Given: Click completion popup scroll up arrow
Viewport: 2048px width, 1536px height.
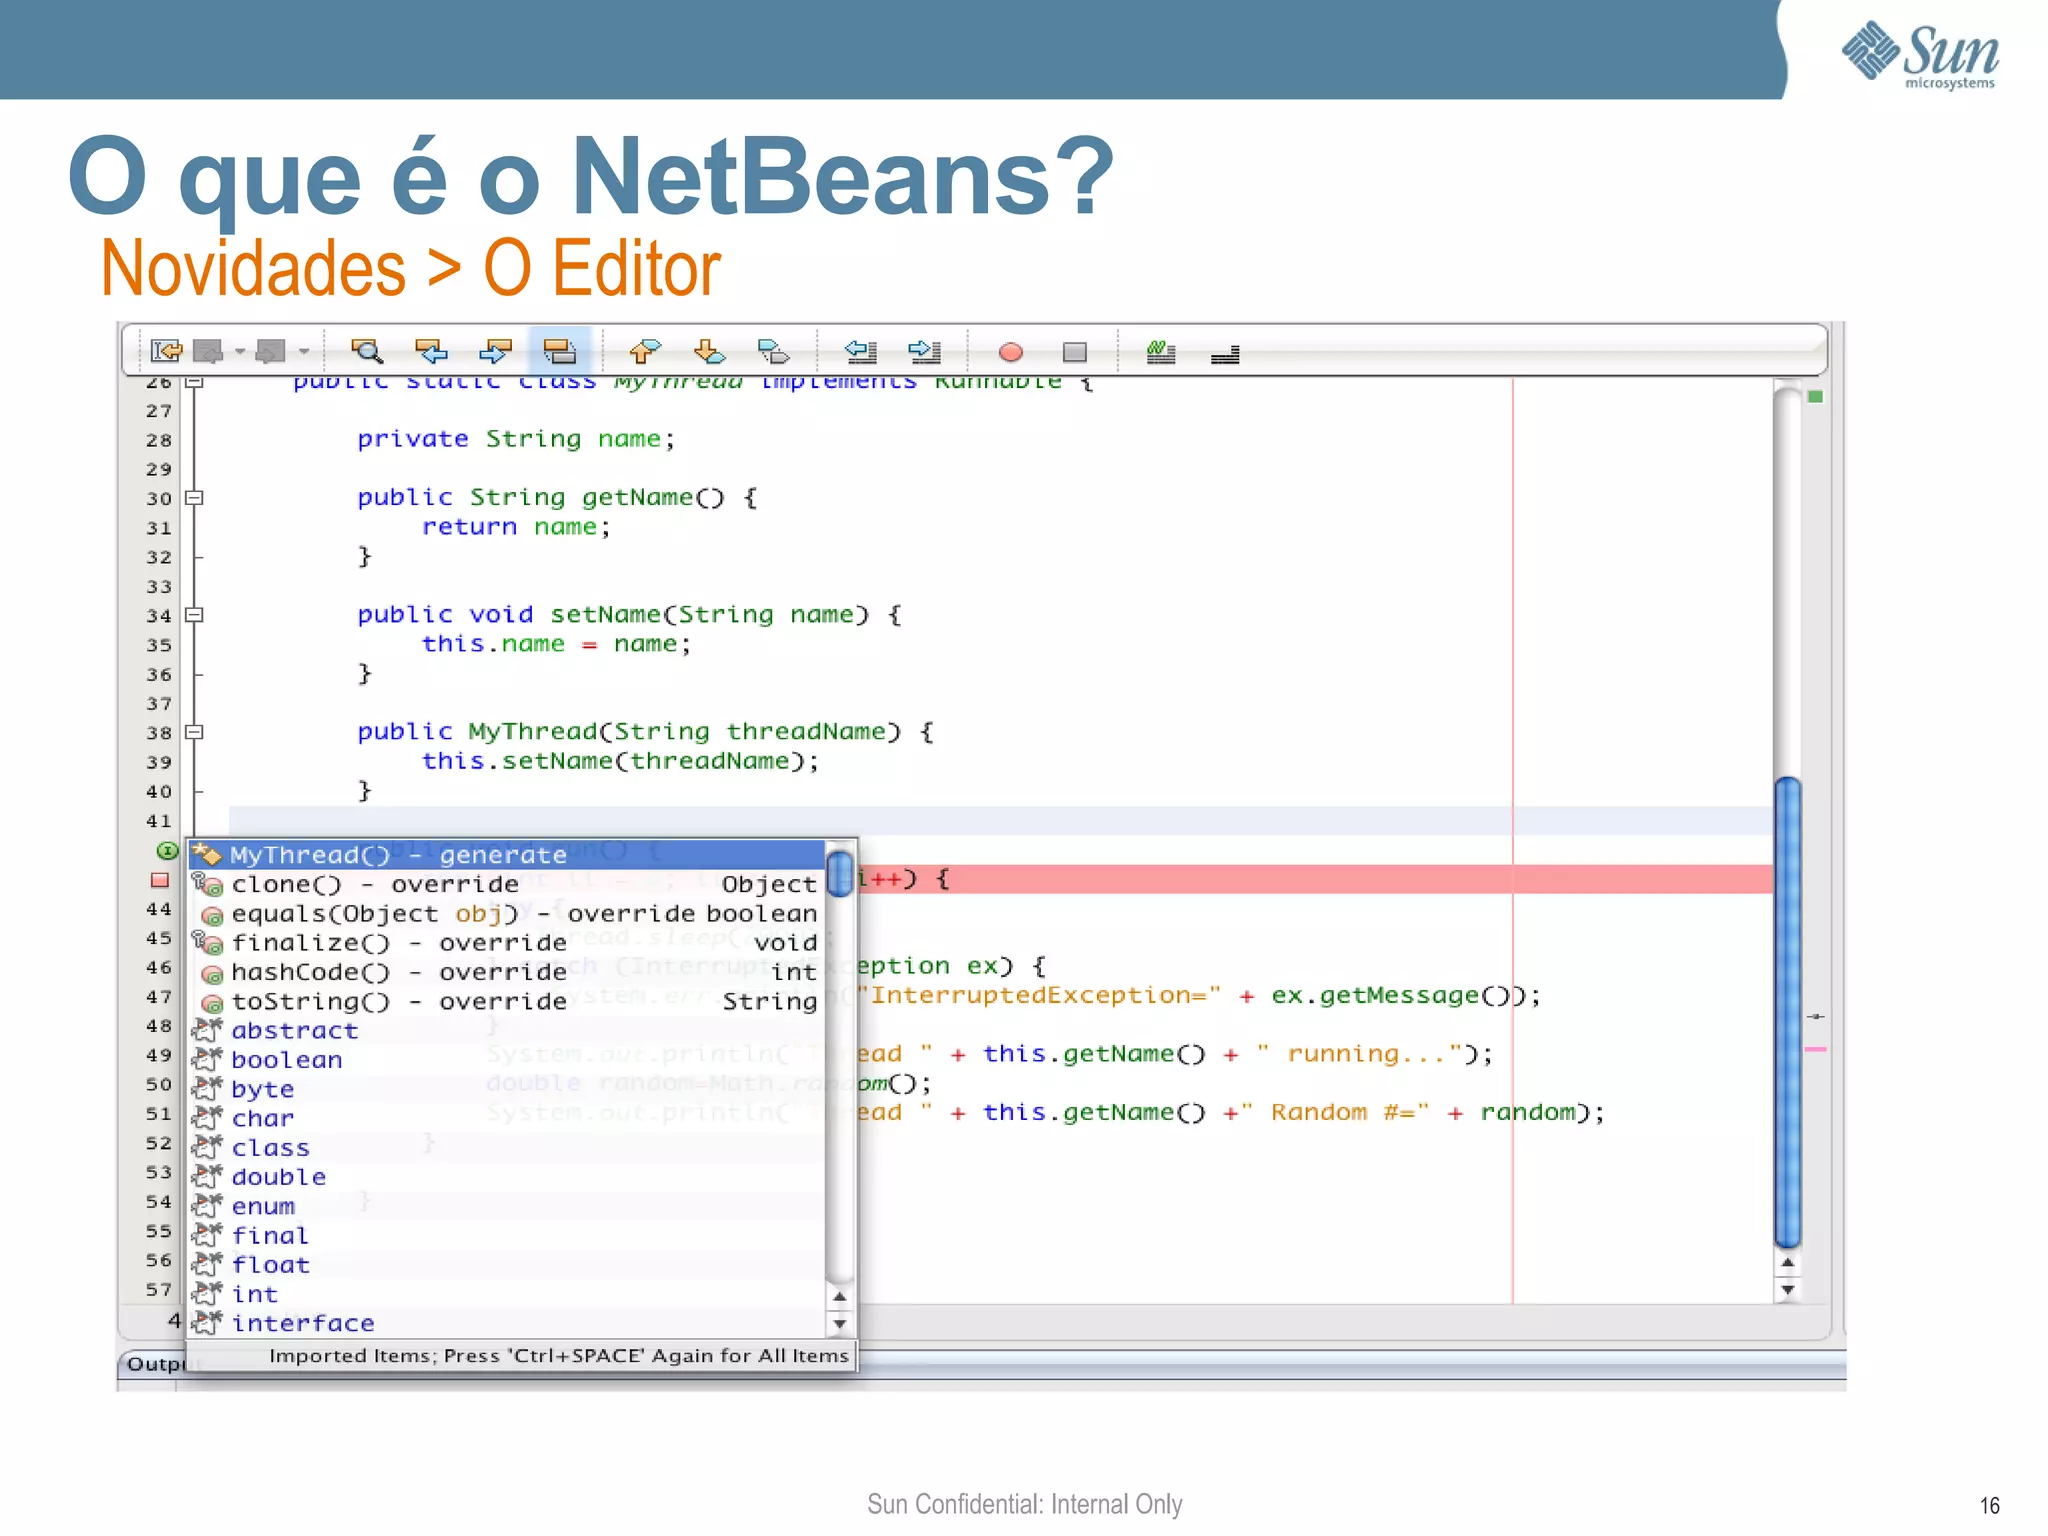Looking at the screenshot, I should [x=840, y=1297].
